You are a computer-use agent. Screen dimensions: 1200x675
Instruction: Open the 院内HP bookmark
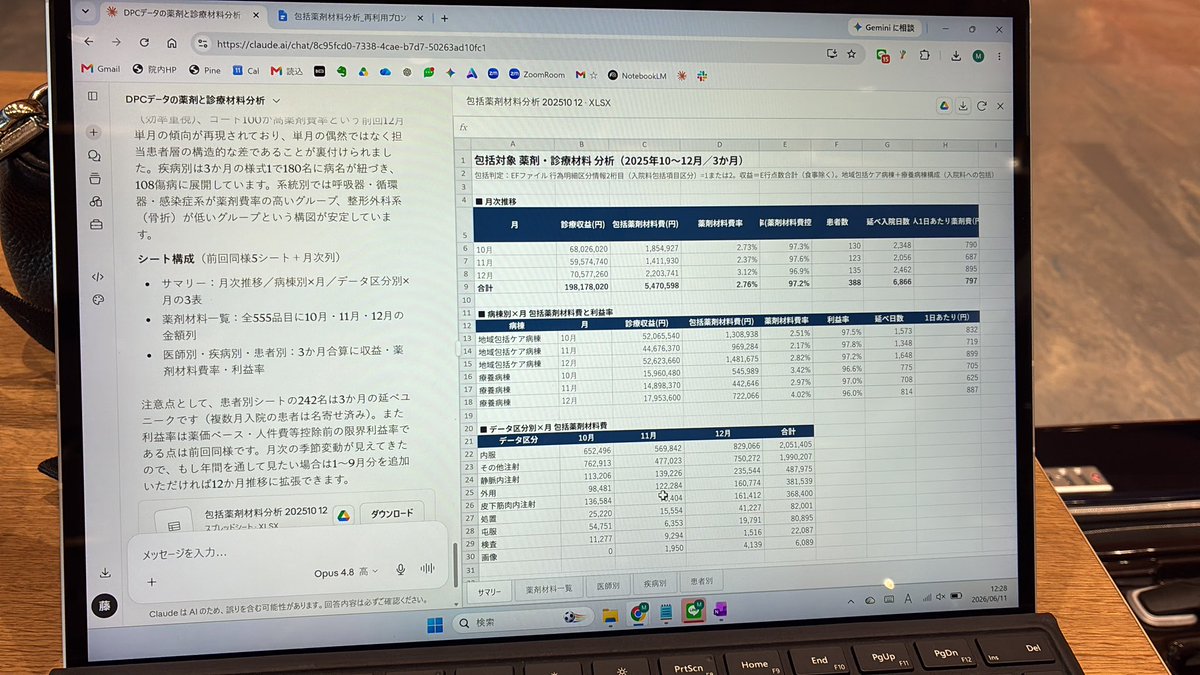coord(155,70)
